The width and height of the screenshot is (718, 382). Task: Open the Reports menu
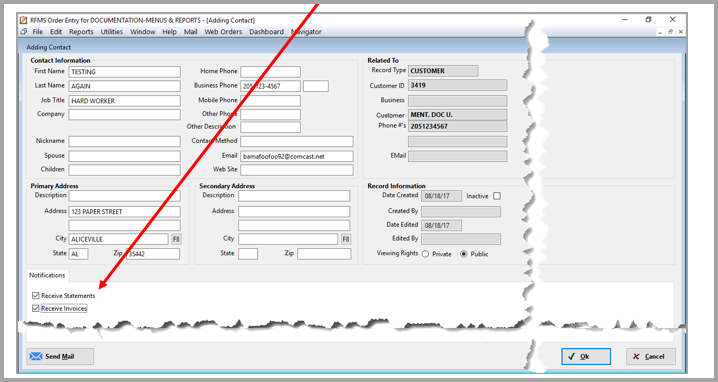point(81,32)
